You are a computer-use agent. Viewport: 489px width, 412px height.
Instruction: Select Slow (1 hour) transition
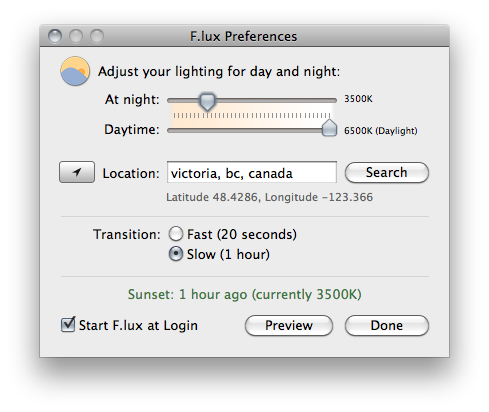(x=176, y=254)
